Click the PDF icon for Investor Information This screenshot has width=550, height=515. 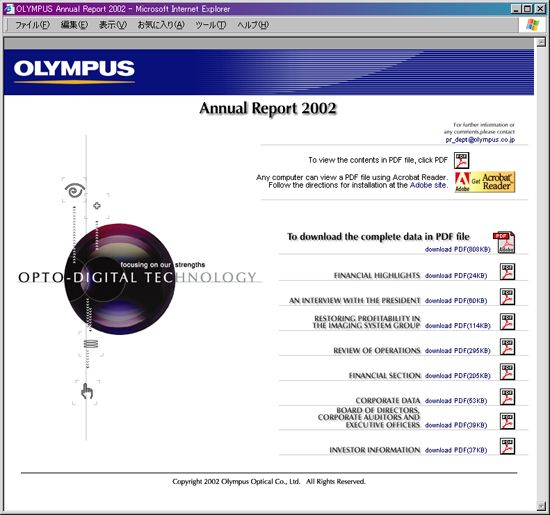point(507,446)
